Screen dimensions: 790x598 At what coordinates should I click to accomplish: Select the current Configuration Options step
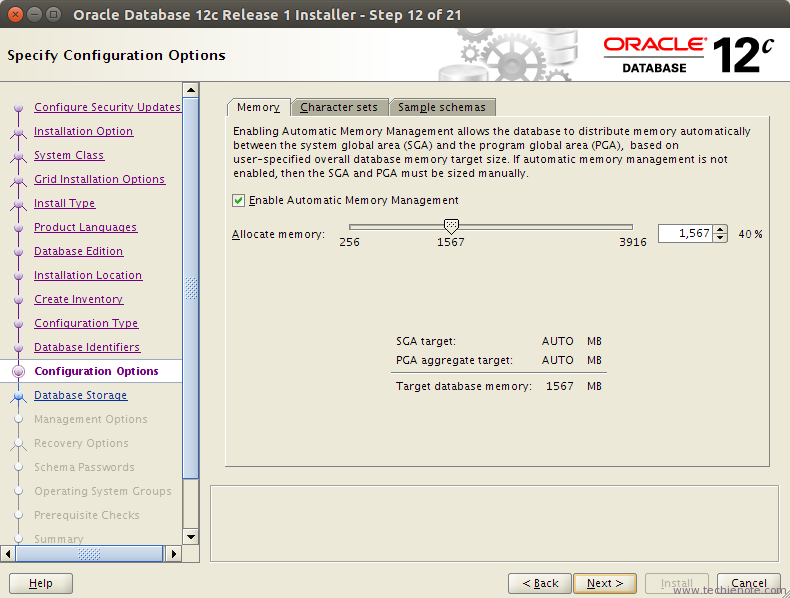pyautogui.click(x=96, y=371)
